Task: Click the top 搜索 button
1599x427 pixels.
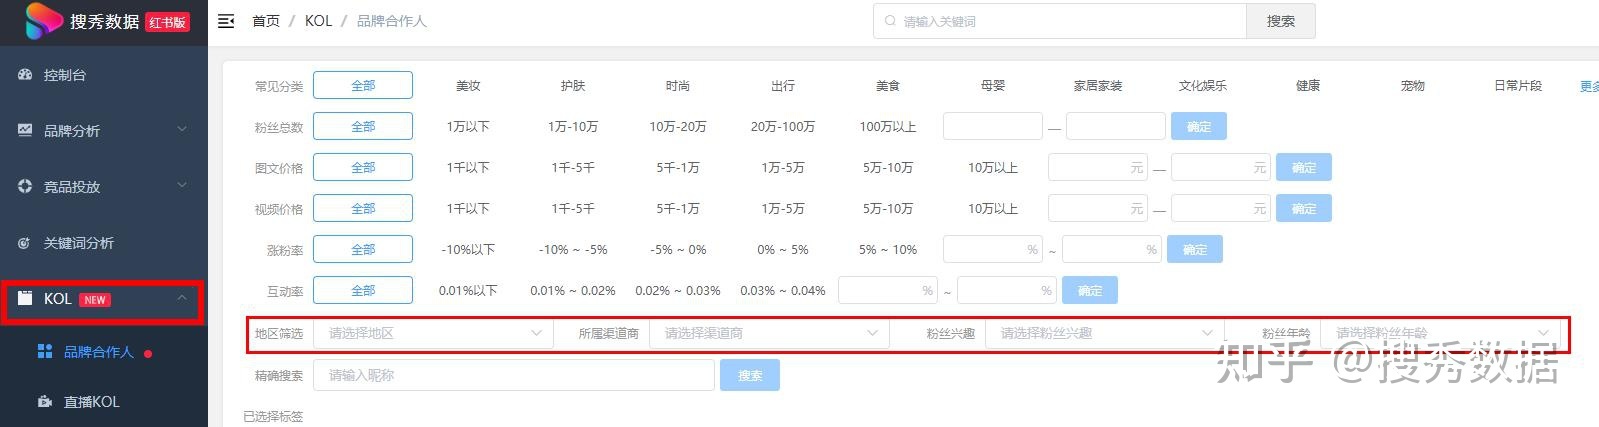Action: (1280, 21)
